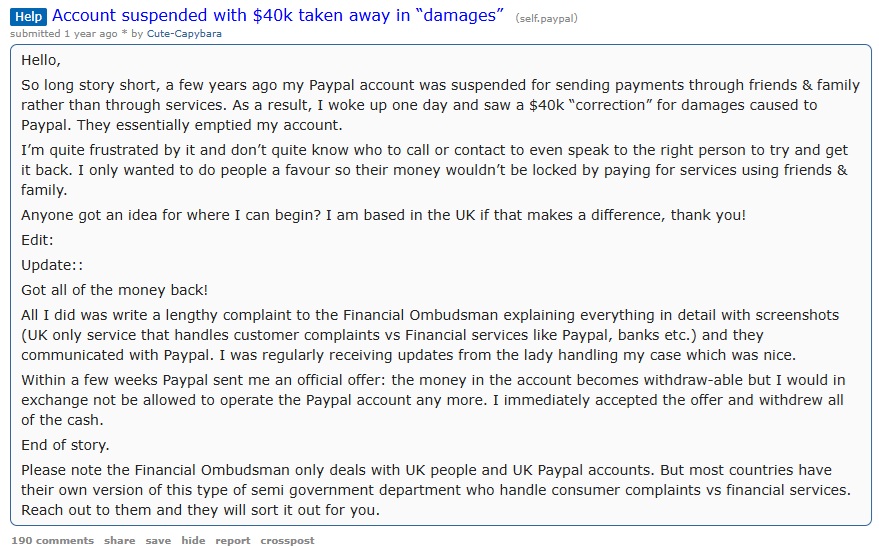Click the "Got all of the money back!" line
Viewport: 879px width, 547px height.
[x=114, y=290]
